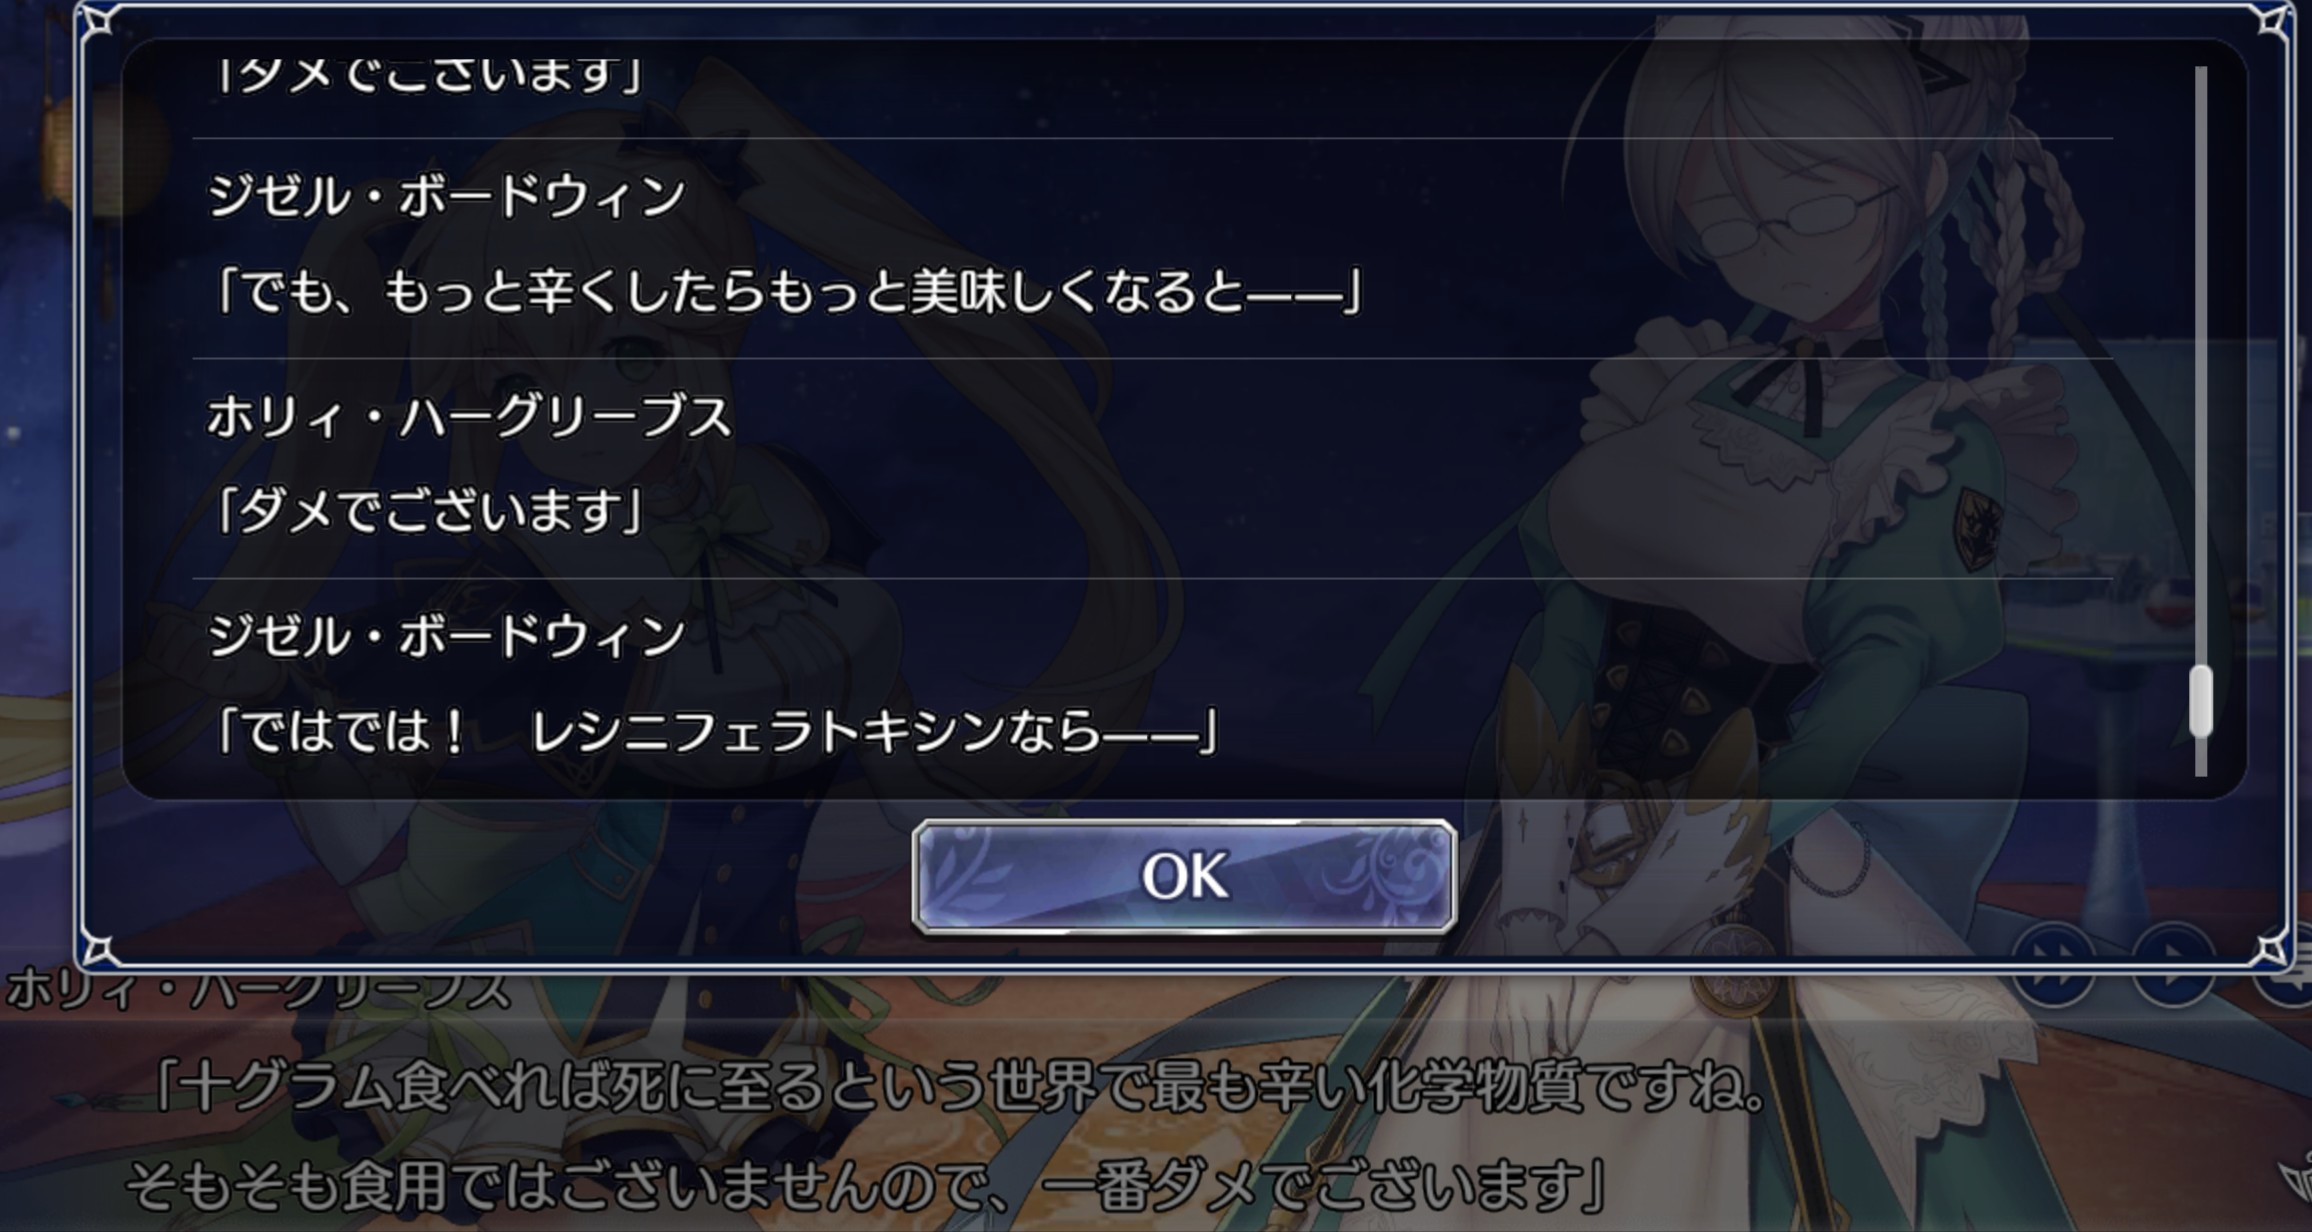
Task: Click the top-right corner star ornament
Action: (x=2272, y=22)
